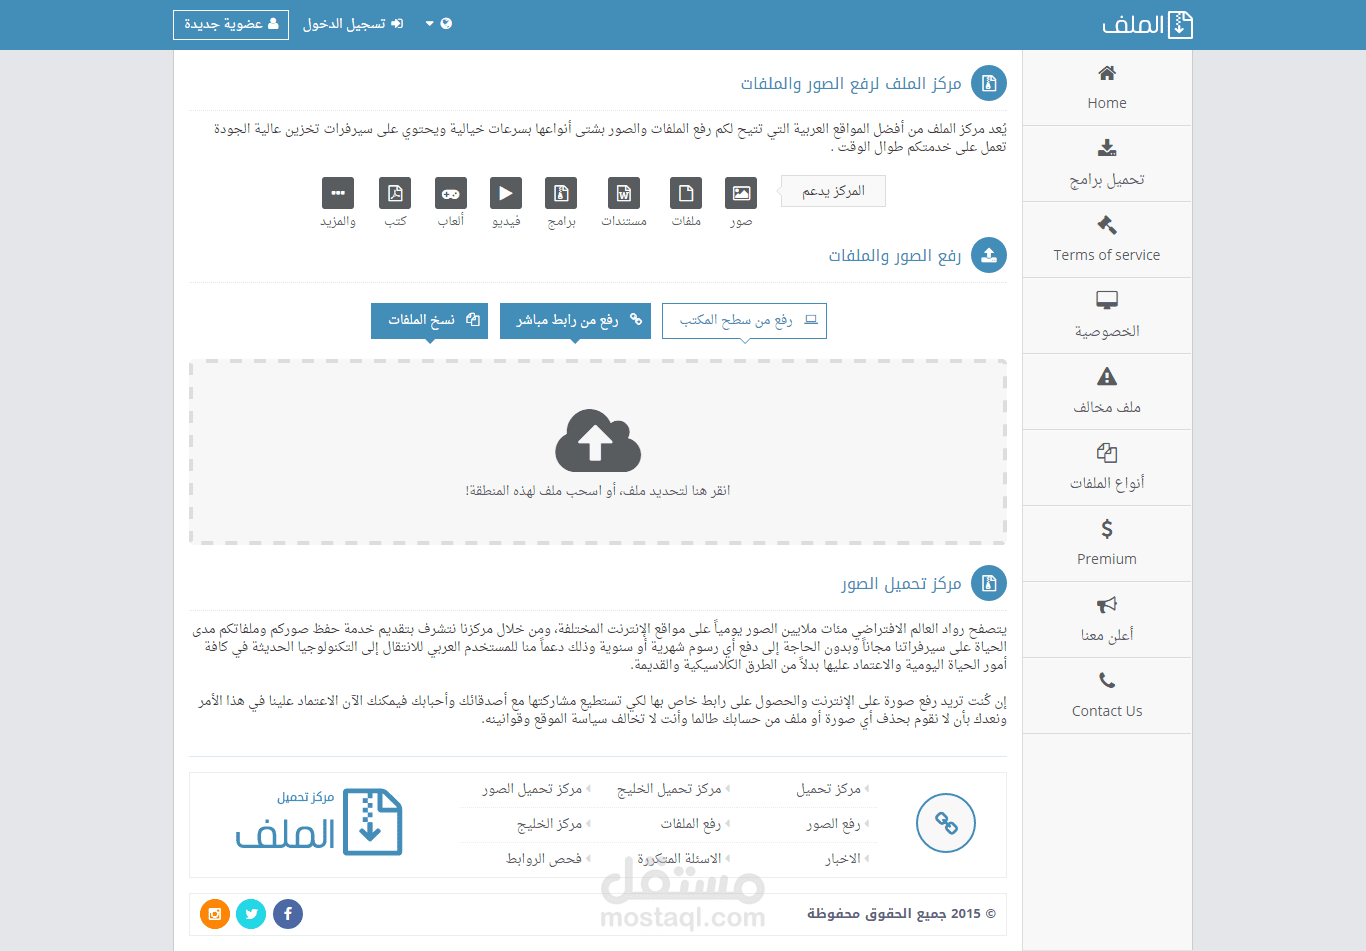Click the ملفات blank file icon

pyautogui.click(x=686, y=193)
